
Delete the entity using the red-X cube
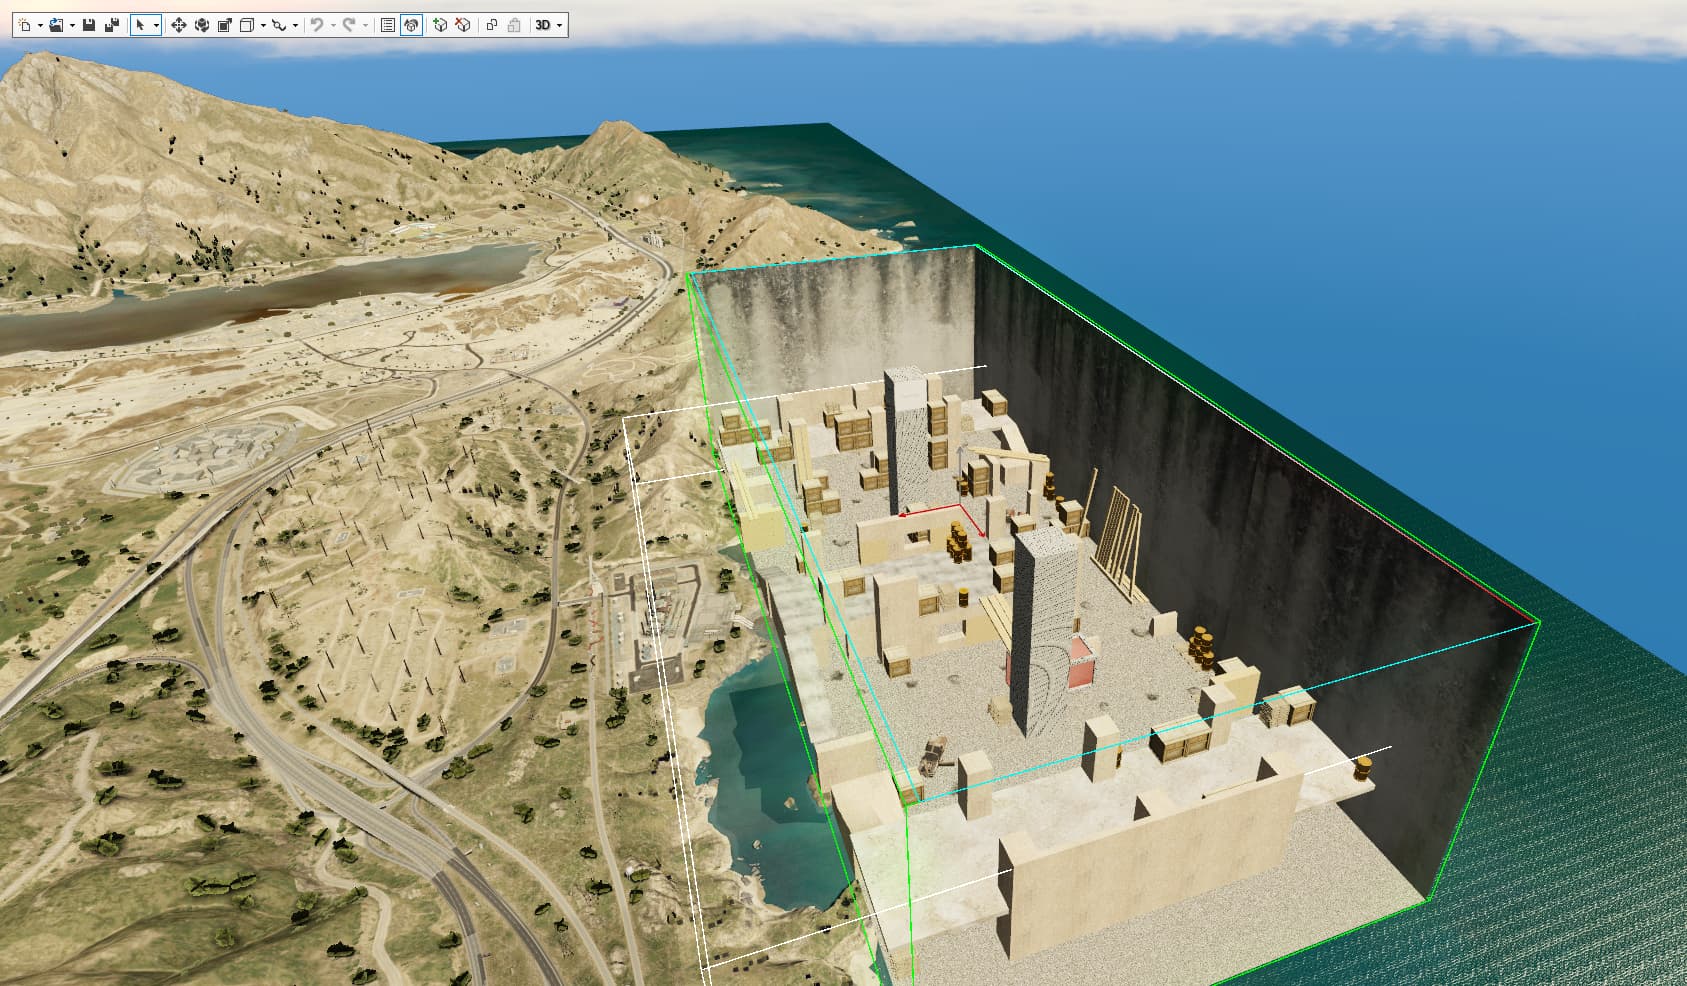(x=463, y=25)
